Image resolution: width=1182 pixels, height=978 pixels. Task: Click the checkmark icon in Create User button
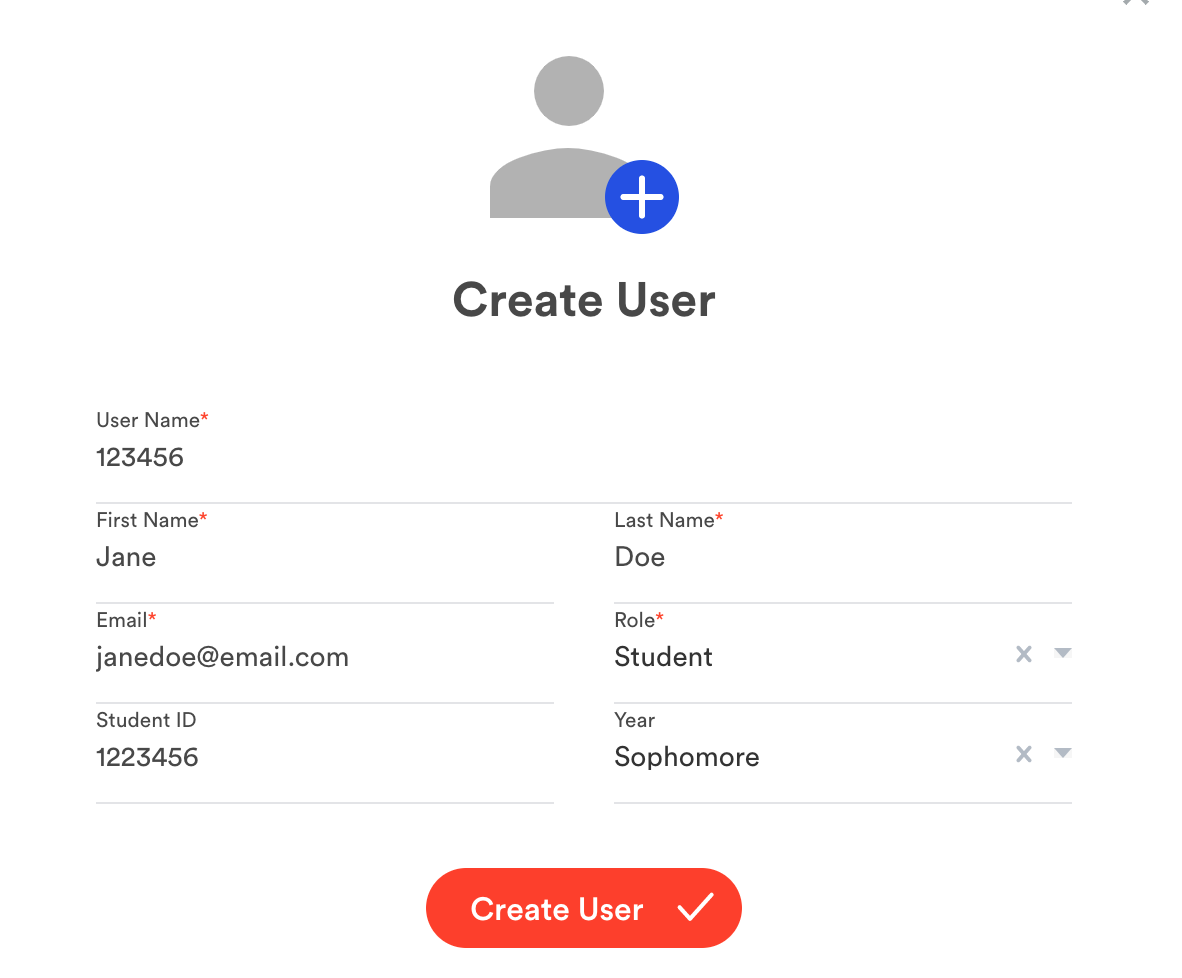695,908
